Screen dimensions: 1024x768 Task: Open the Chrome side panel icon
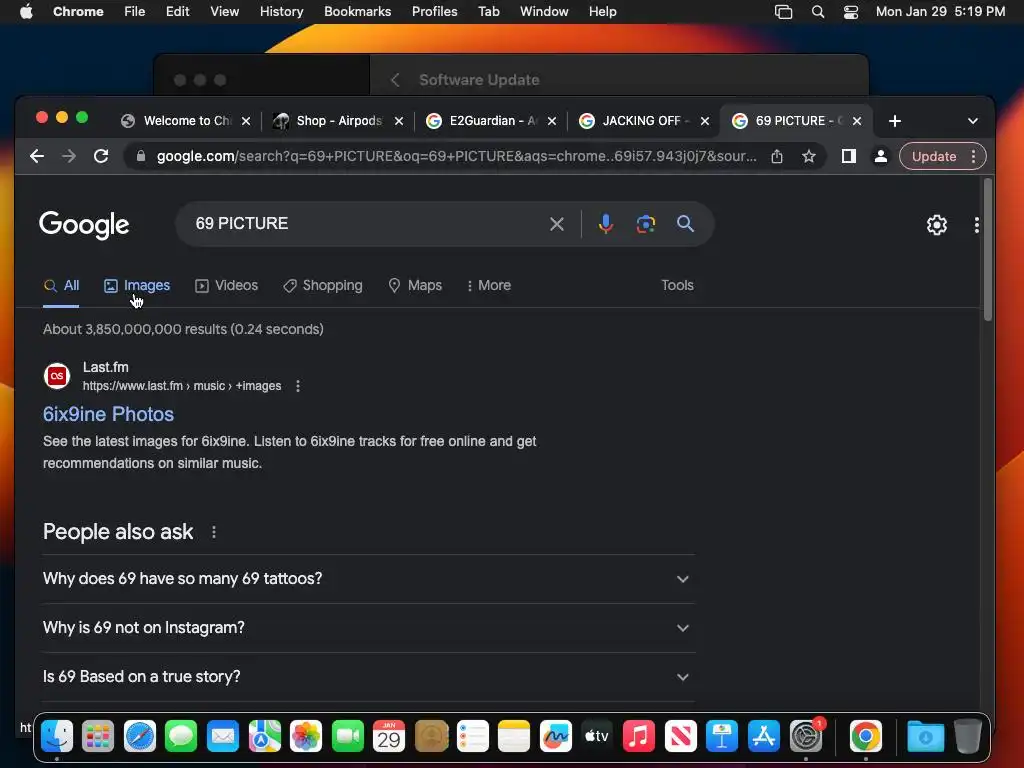(x=848, y=156)
